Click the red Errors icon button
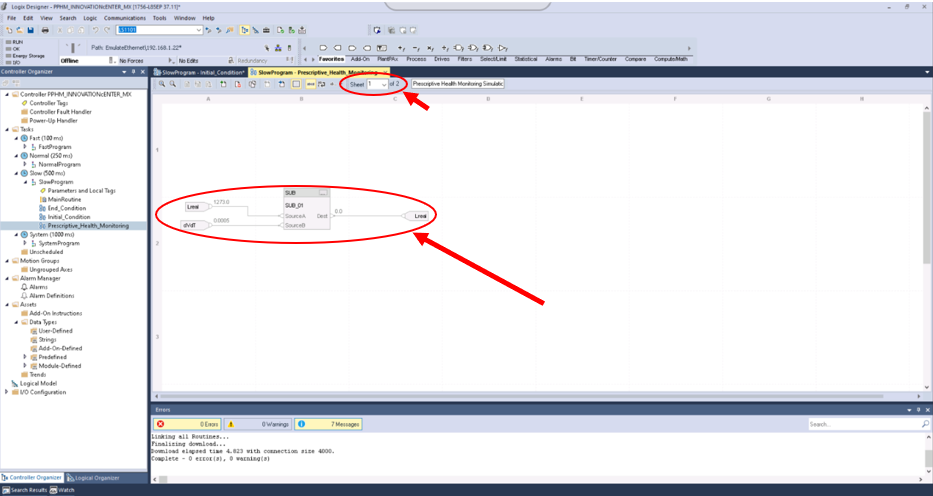 click(161, 424)
